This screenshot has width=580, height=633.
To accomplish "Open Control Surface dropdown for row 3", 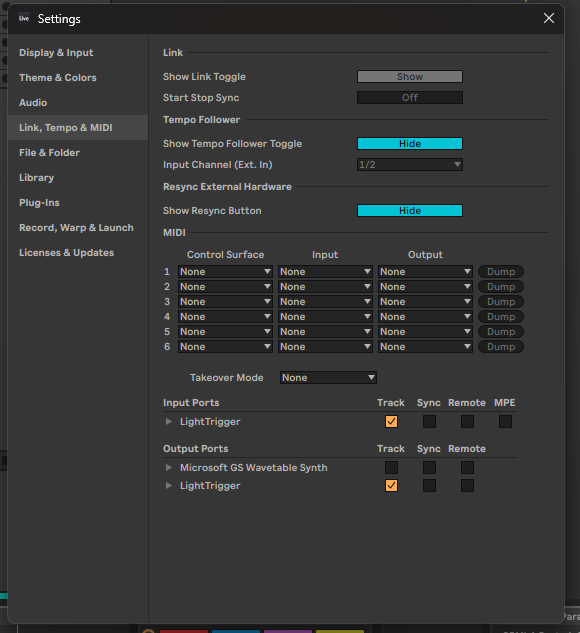I will point(225,302).
